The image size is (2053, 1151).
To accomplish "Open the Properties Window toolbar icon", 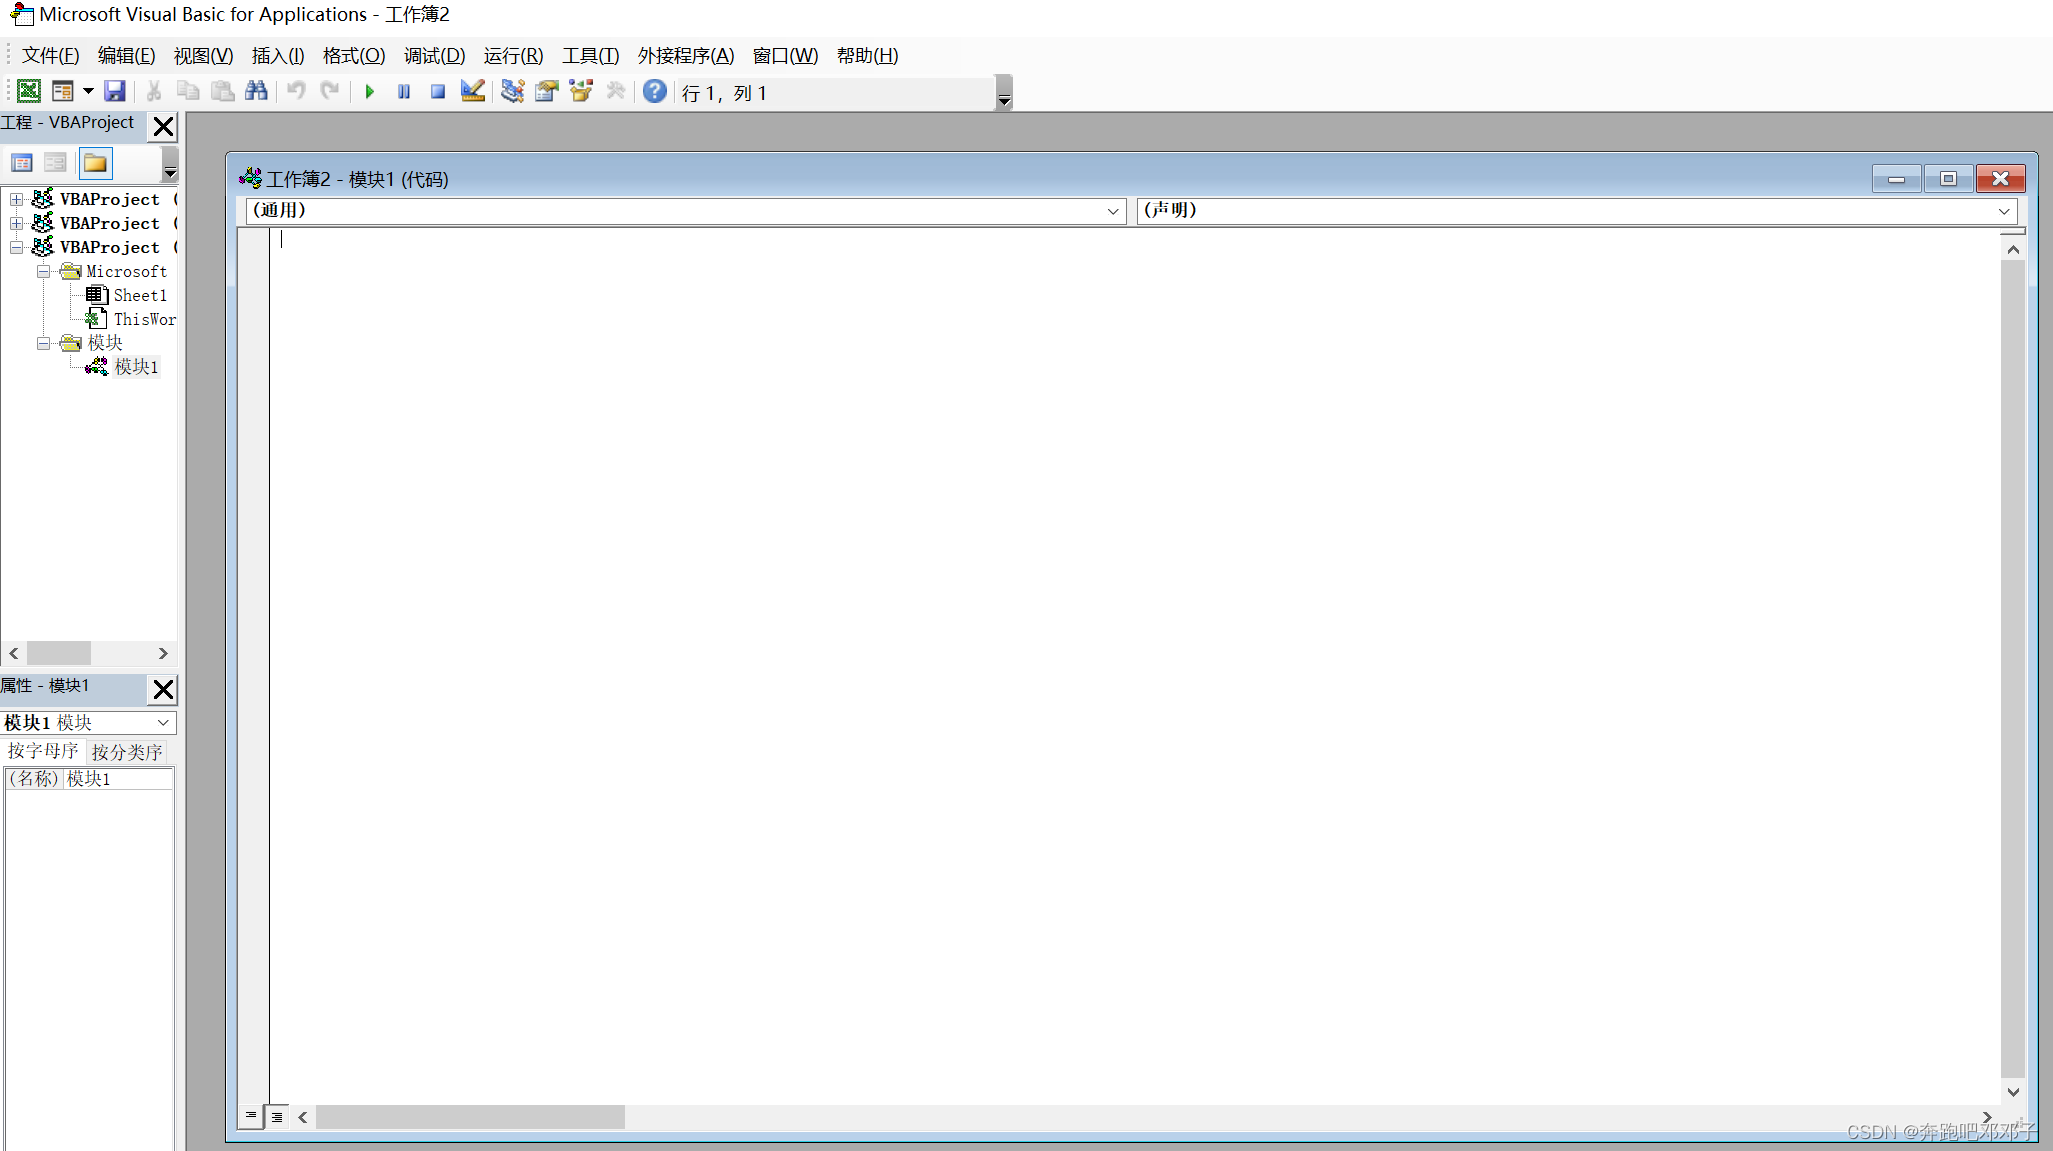I will point(547,91).
